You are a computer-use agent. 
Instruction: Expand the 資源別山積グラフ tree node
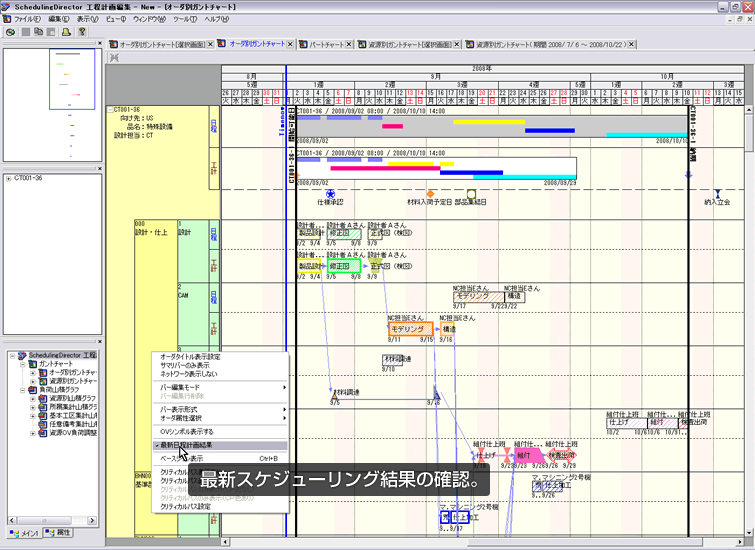click(33, 399)
